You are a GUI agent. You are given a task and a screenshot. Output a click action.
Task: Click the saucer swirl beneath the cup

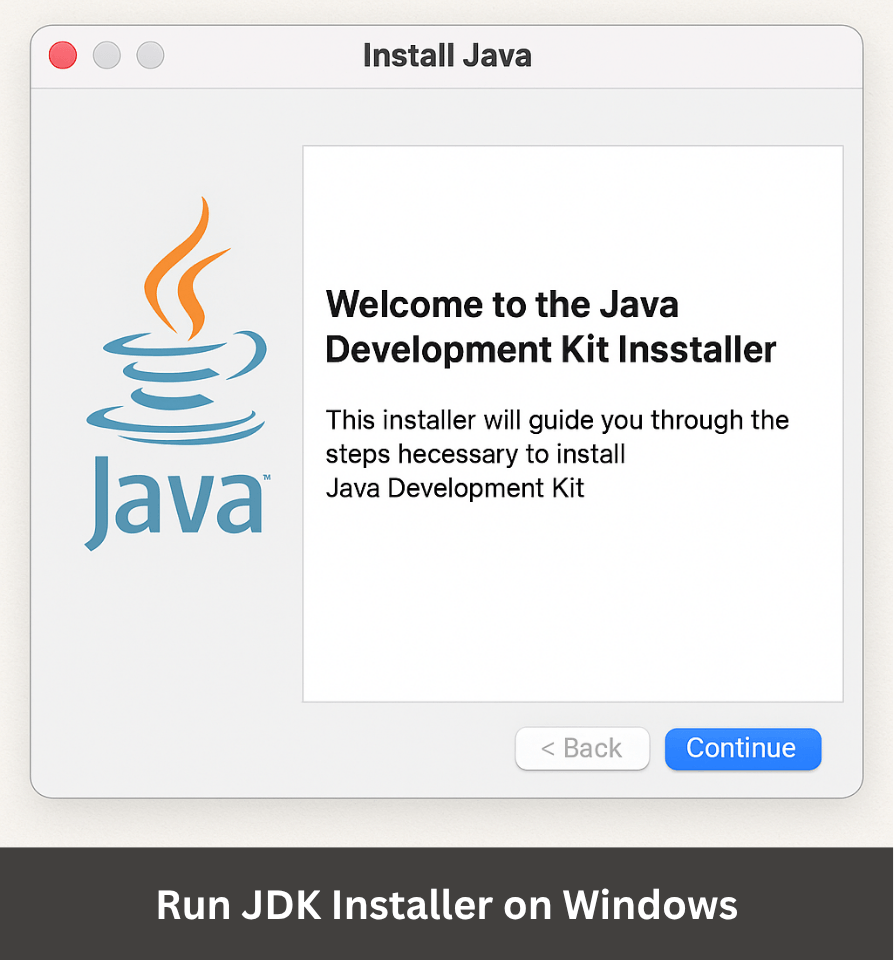[175, 423]
